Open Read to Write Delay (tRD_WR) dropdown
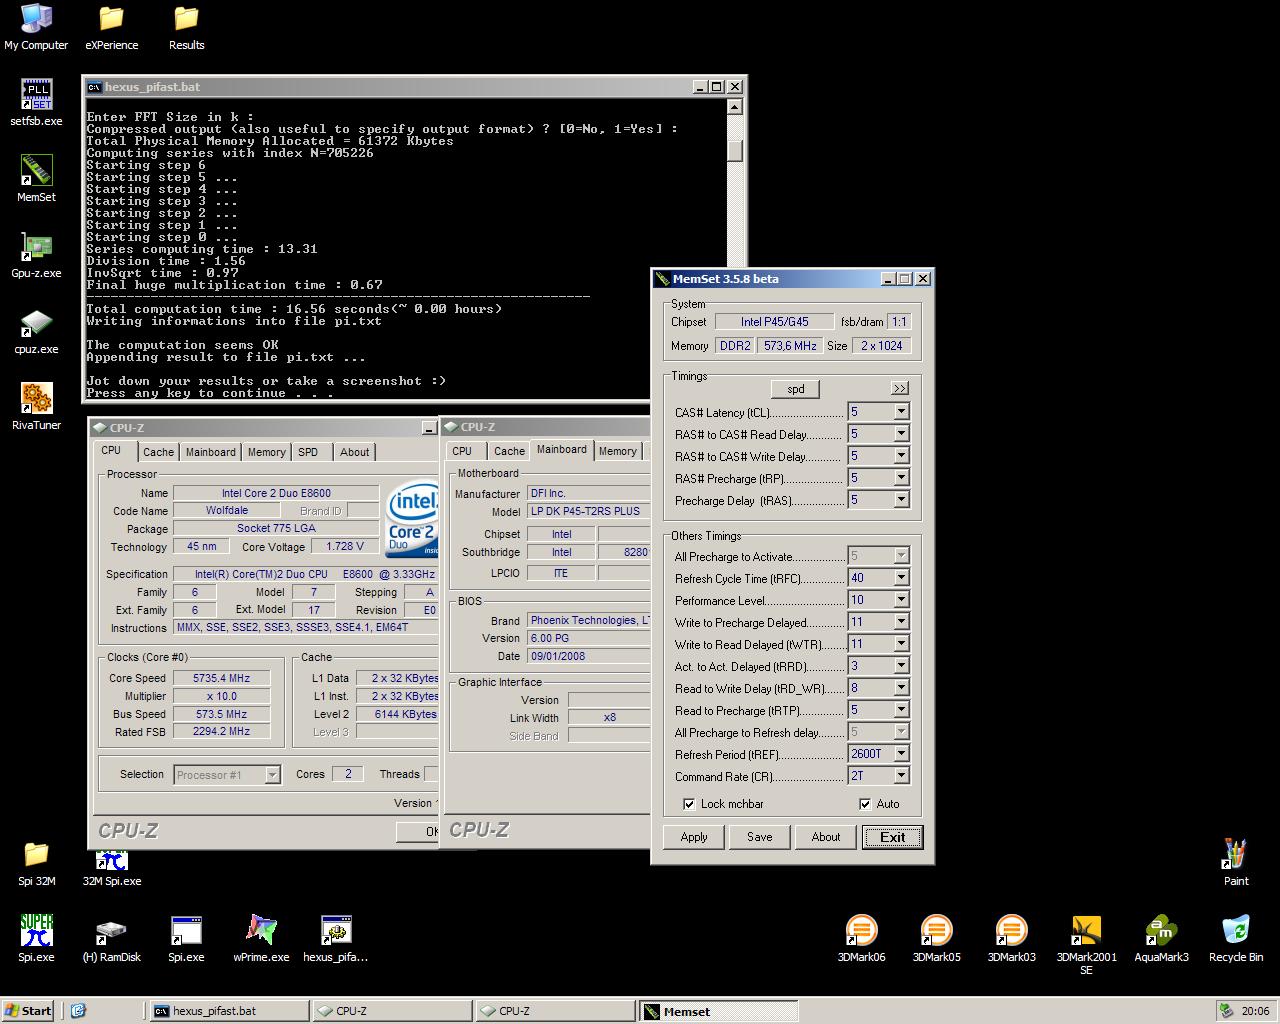Screen dimensions: 1280x1024 click(x=901, y=688)
